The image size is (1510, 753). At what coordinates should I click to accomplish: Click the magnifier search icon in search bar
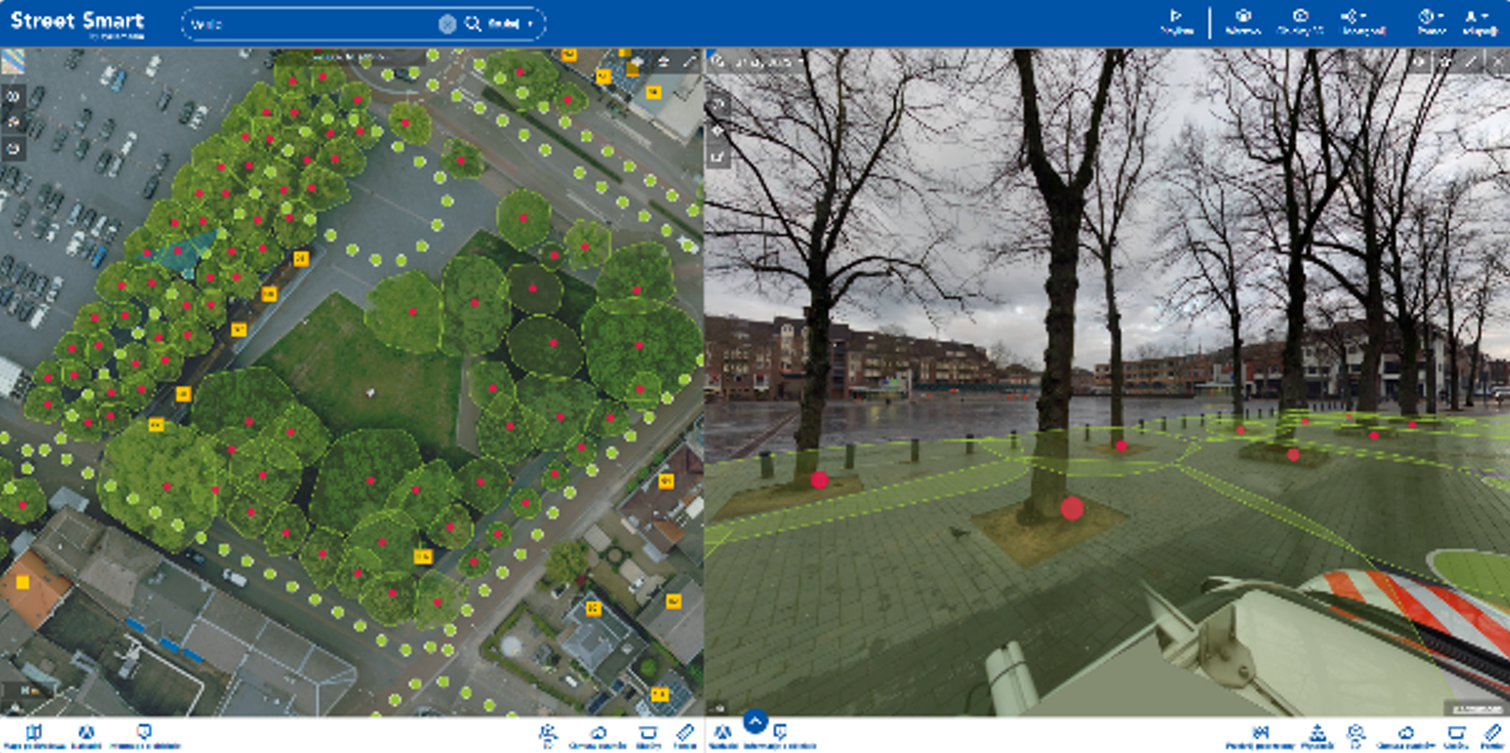click(x=473, y=24)
